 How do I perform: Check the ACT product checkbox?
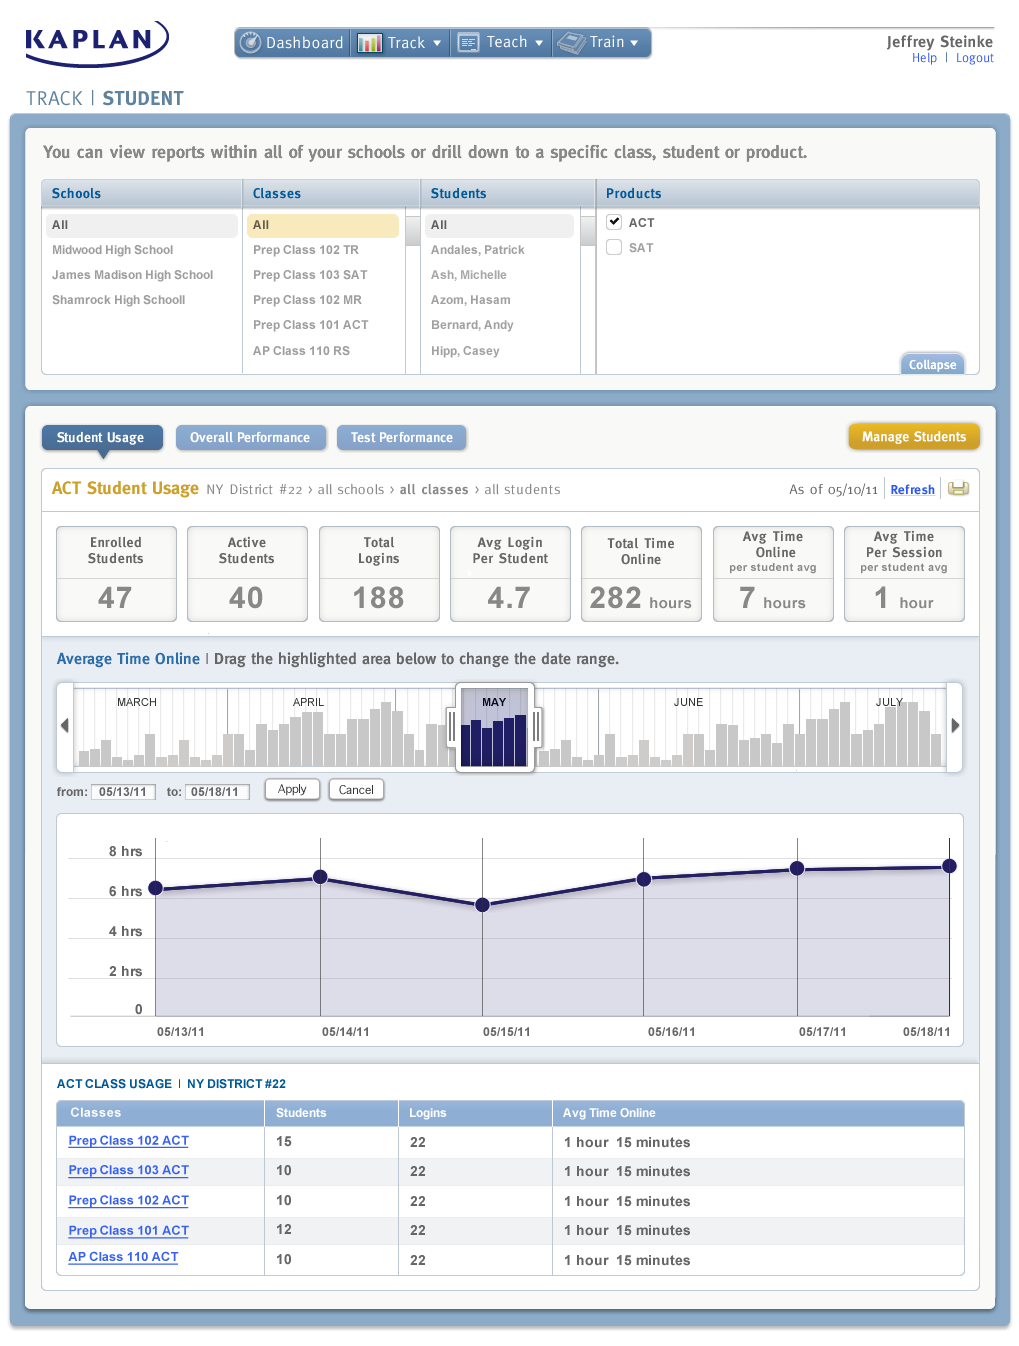[614, 222]
